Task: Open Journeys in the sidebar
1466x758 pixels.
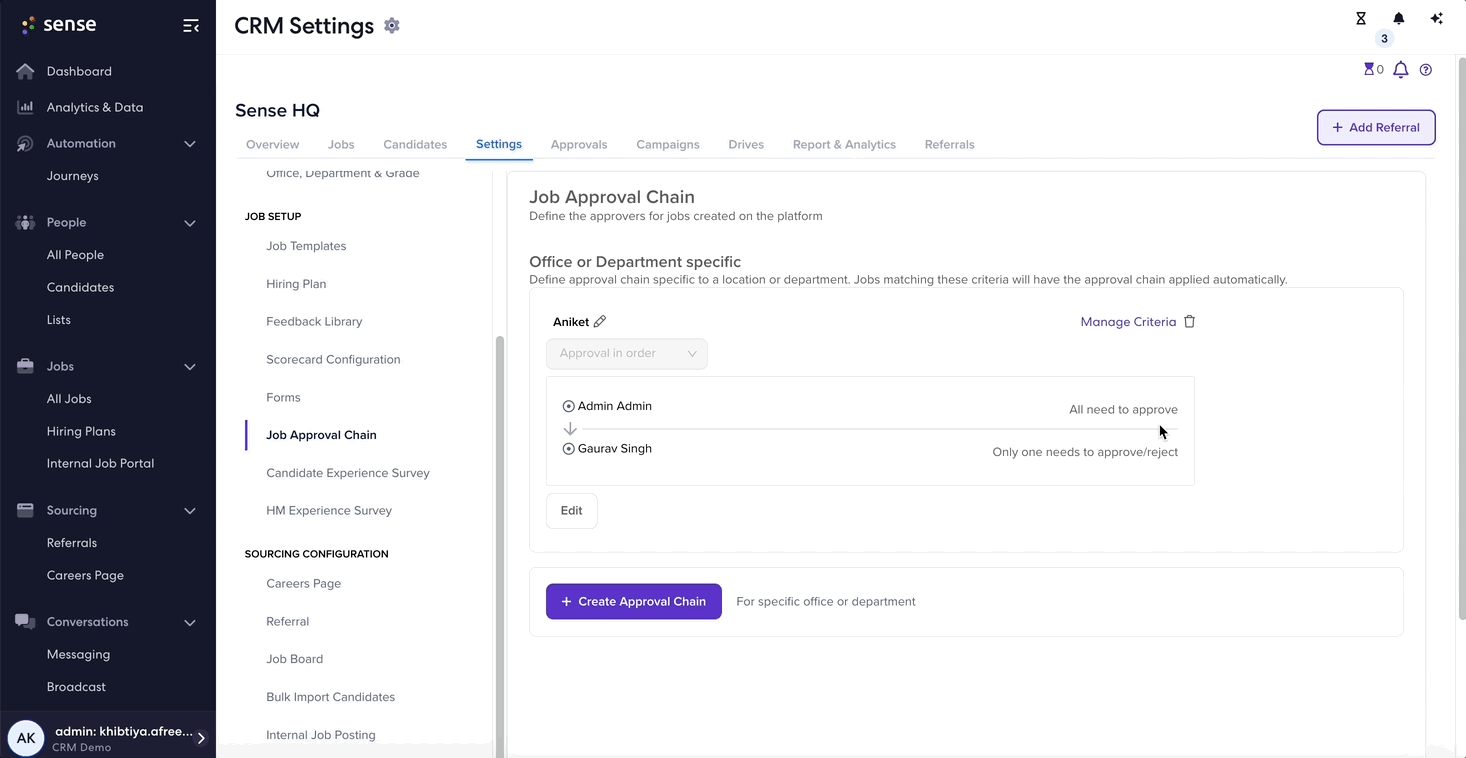Action: 73,176
